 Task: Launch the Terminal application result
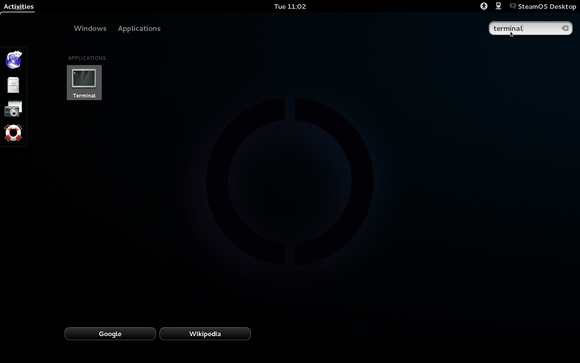[84, 83]
